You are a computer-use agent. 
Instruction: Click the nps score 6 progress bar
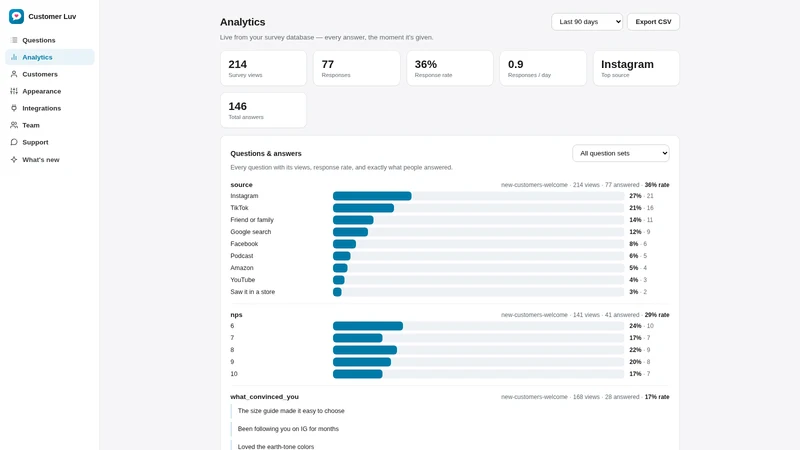coord(478,326)
